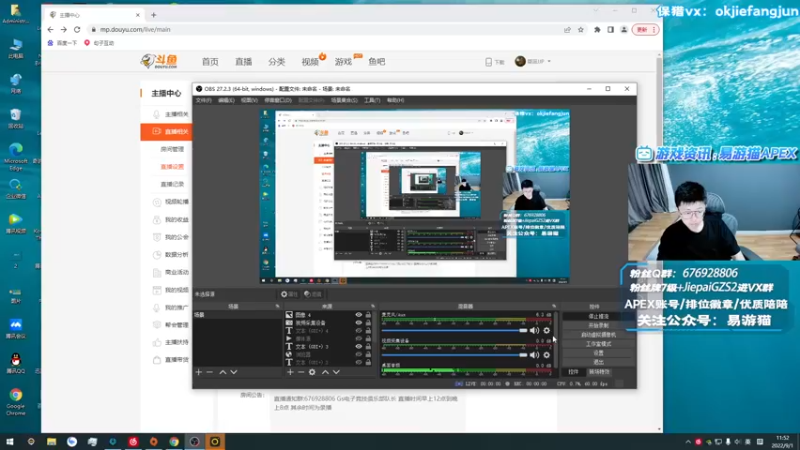Move the OBS scene down
Screen dimensions: 800x450
234,372
